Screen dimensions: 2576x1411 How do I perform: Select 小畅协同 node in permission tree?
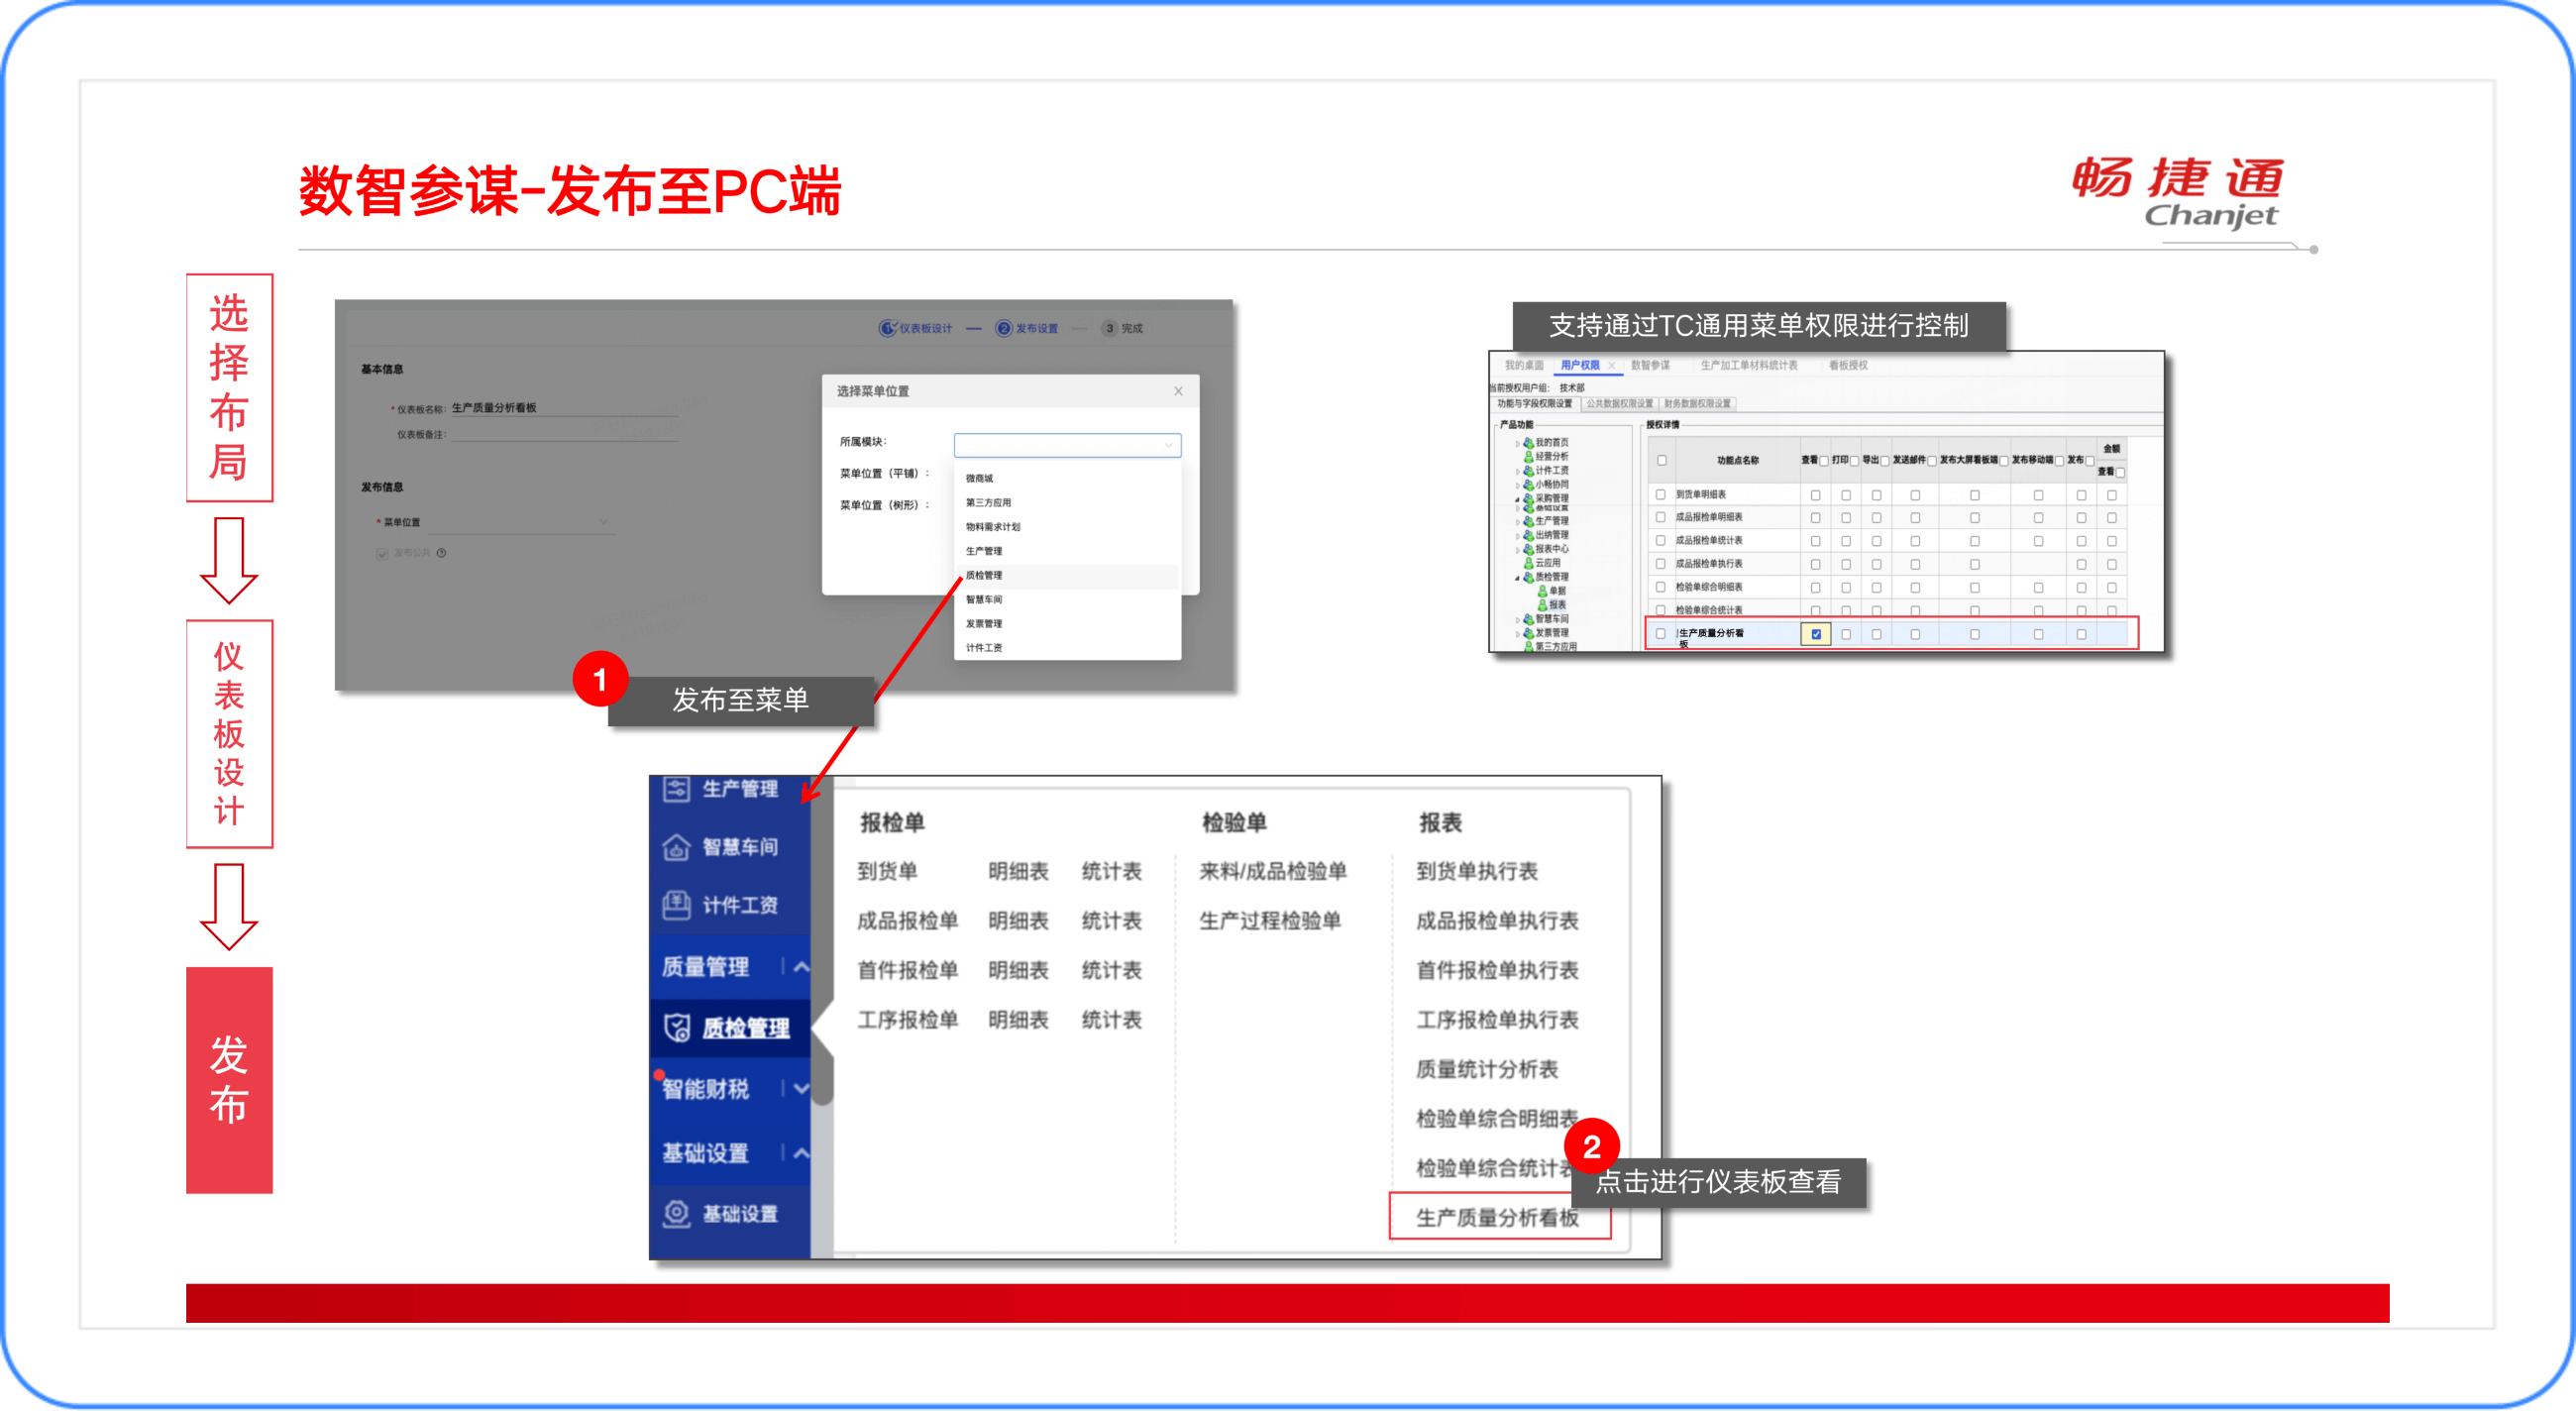click(1552, 484)
